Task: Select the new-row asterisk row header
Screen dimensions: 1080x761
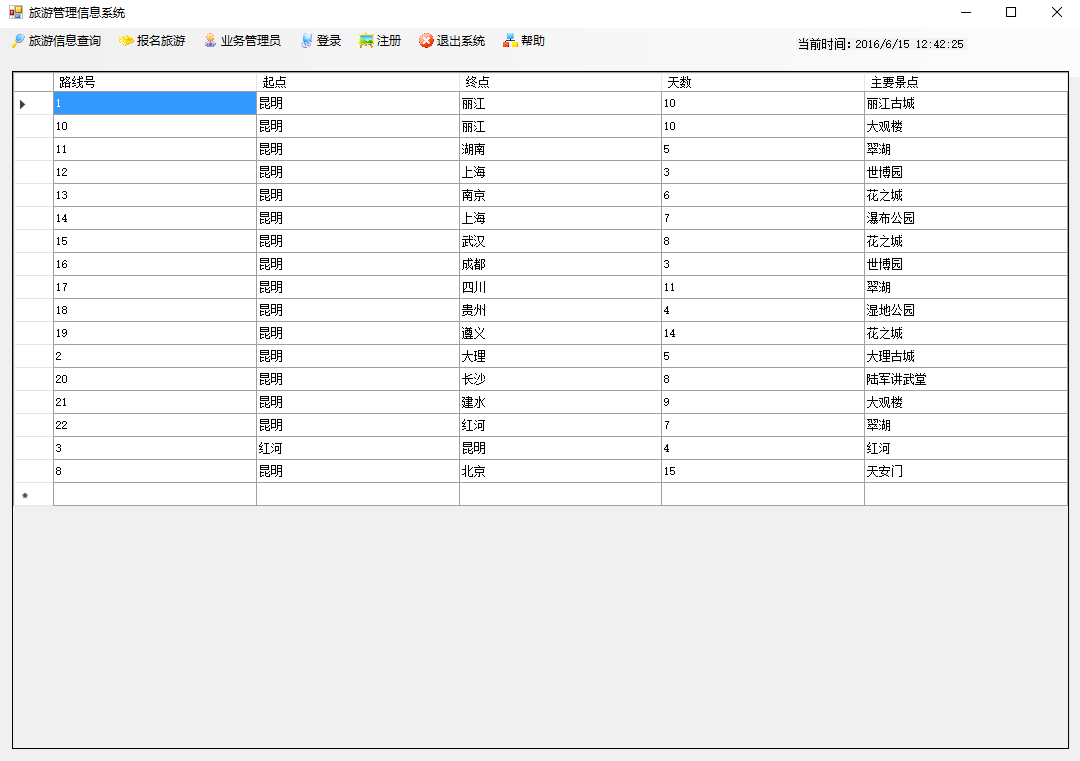Action: click(x=33, y=495)
